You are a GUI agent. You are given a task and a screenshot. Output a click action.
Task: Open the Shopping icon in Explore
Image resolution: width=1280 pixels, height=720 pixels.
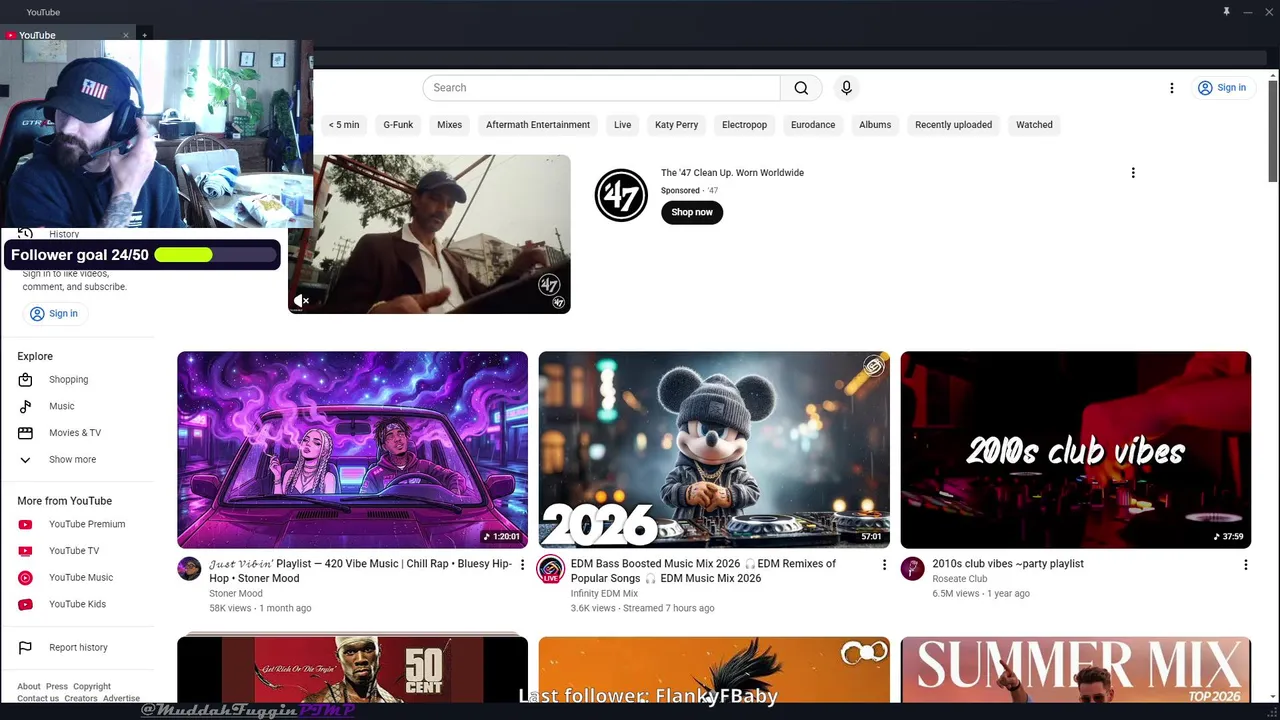26,380
